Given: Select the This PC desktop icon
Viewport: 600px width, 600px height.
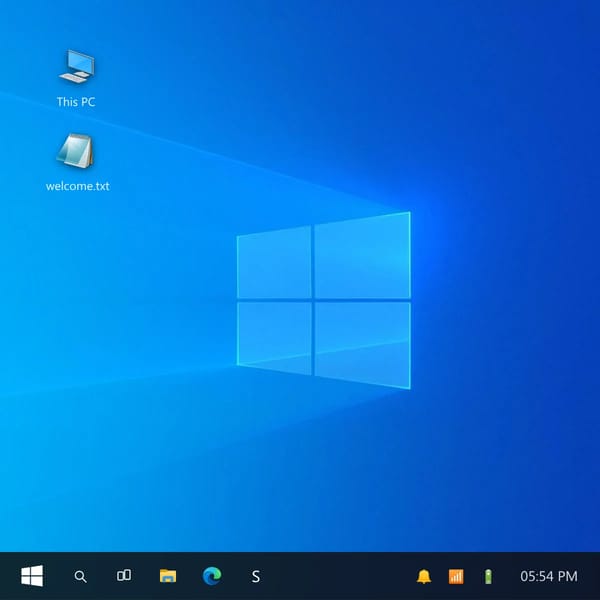Looking at the screenshot, I should [x=77, y=66].
